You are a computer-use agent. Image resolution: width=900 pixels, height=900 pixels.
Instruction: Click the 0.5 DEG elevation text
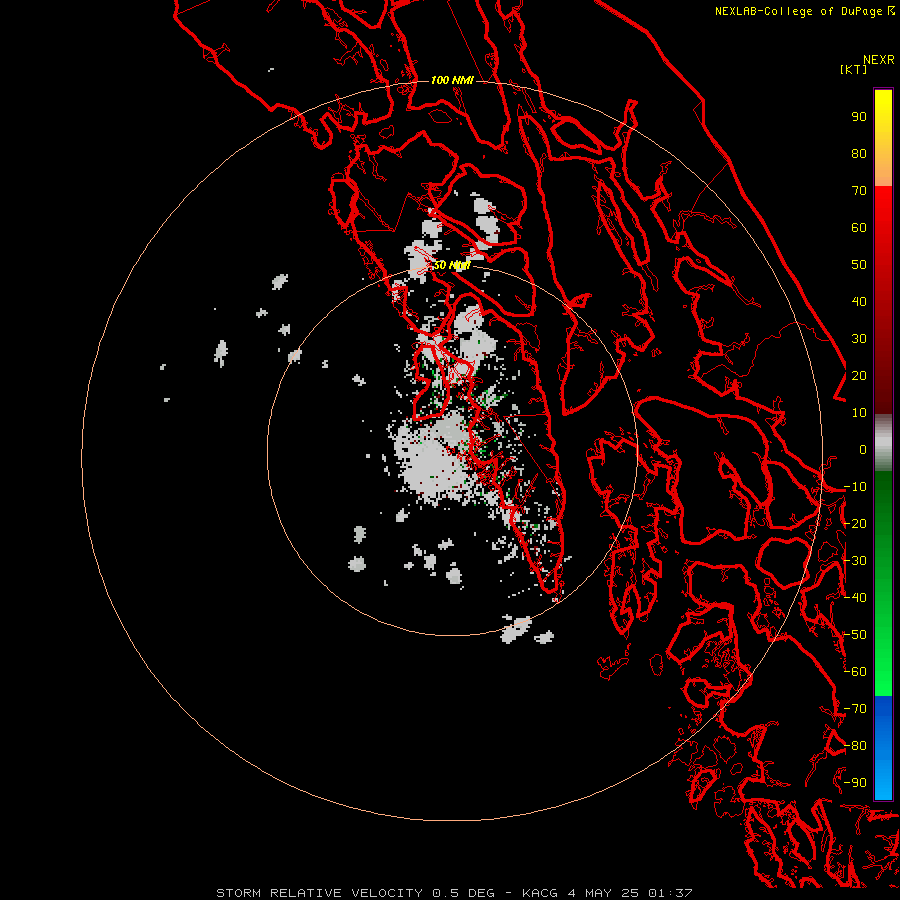point(463,893)
